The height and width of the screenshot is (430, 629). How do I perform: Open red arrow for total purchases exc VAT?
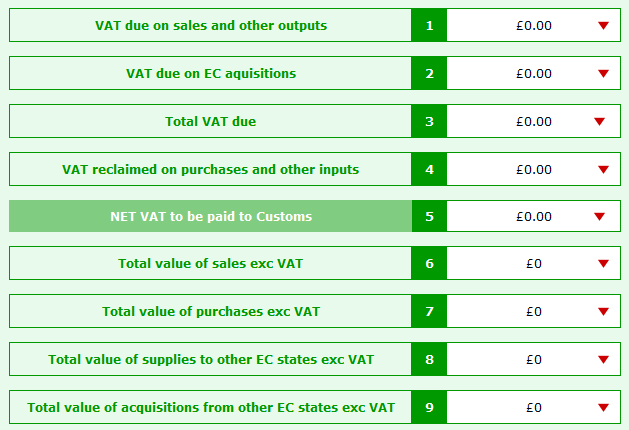603,312
